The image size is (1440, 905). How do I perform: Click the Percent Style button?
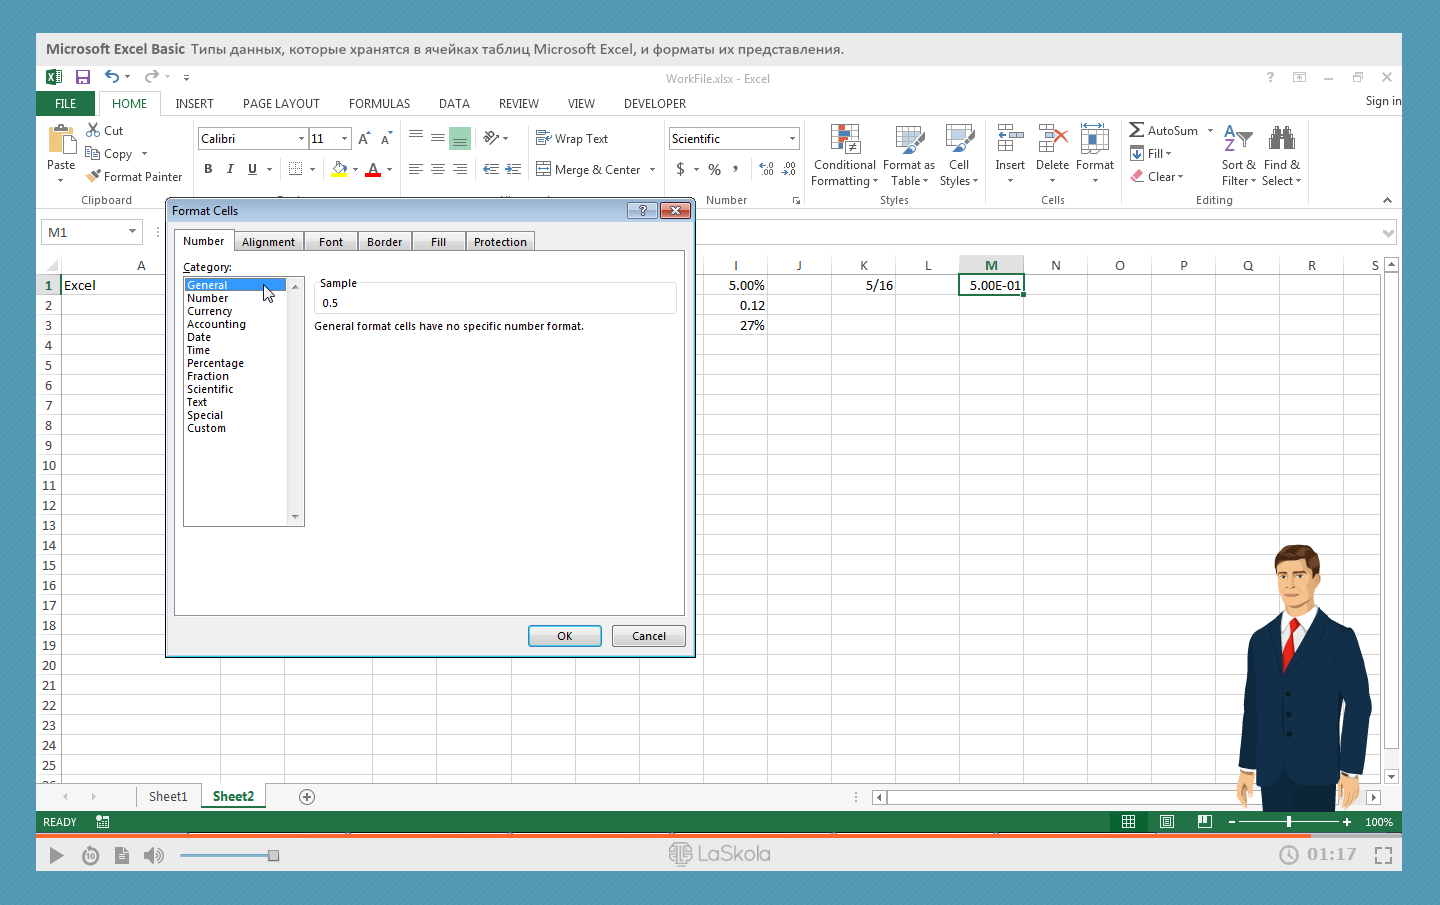[x=714, y=169]
